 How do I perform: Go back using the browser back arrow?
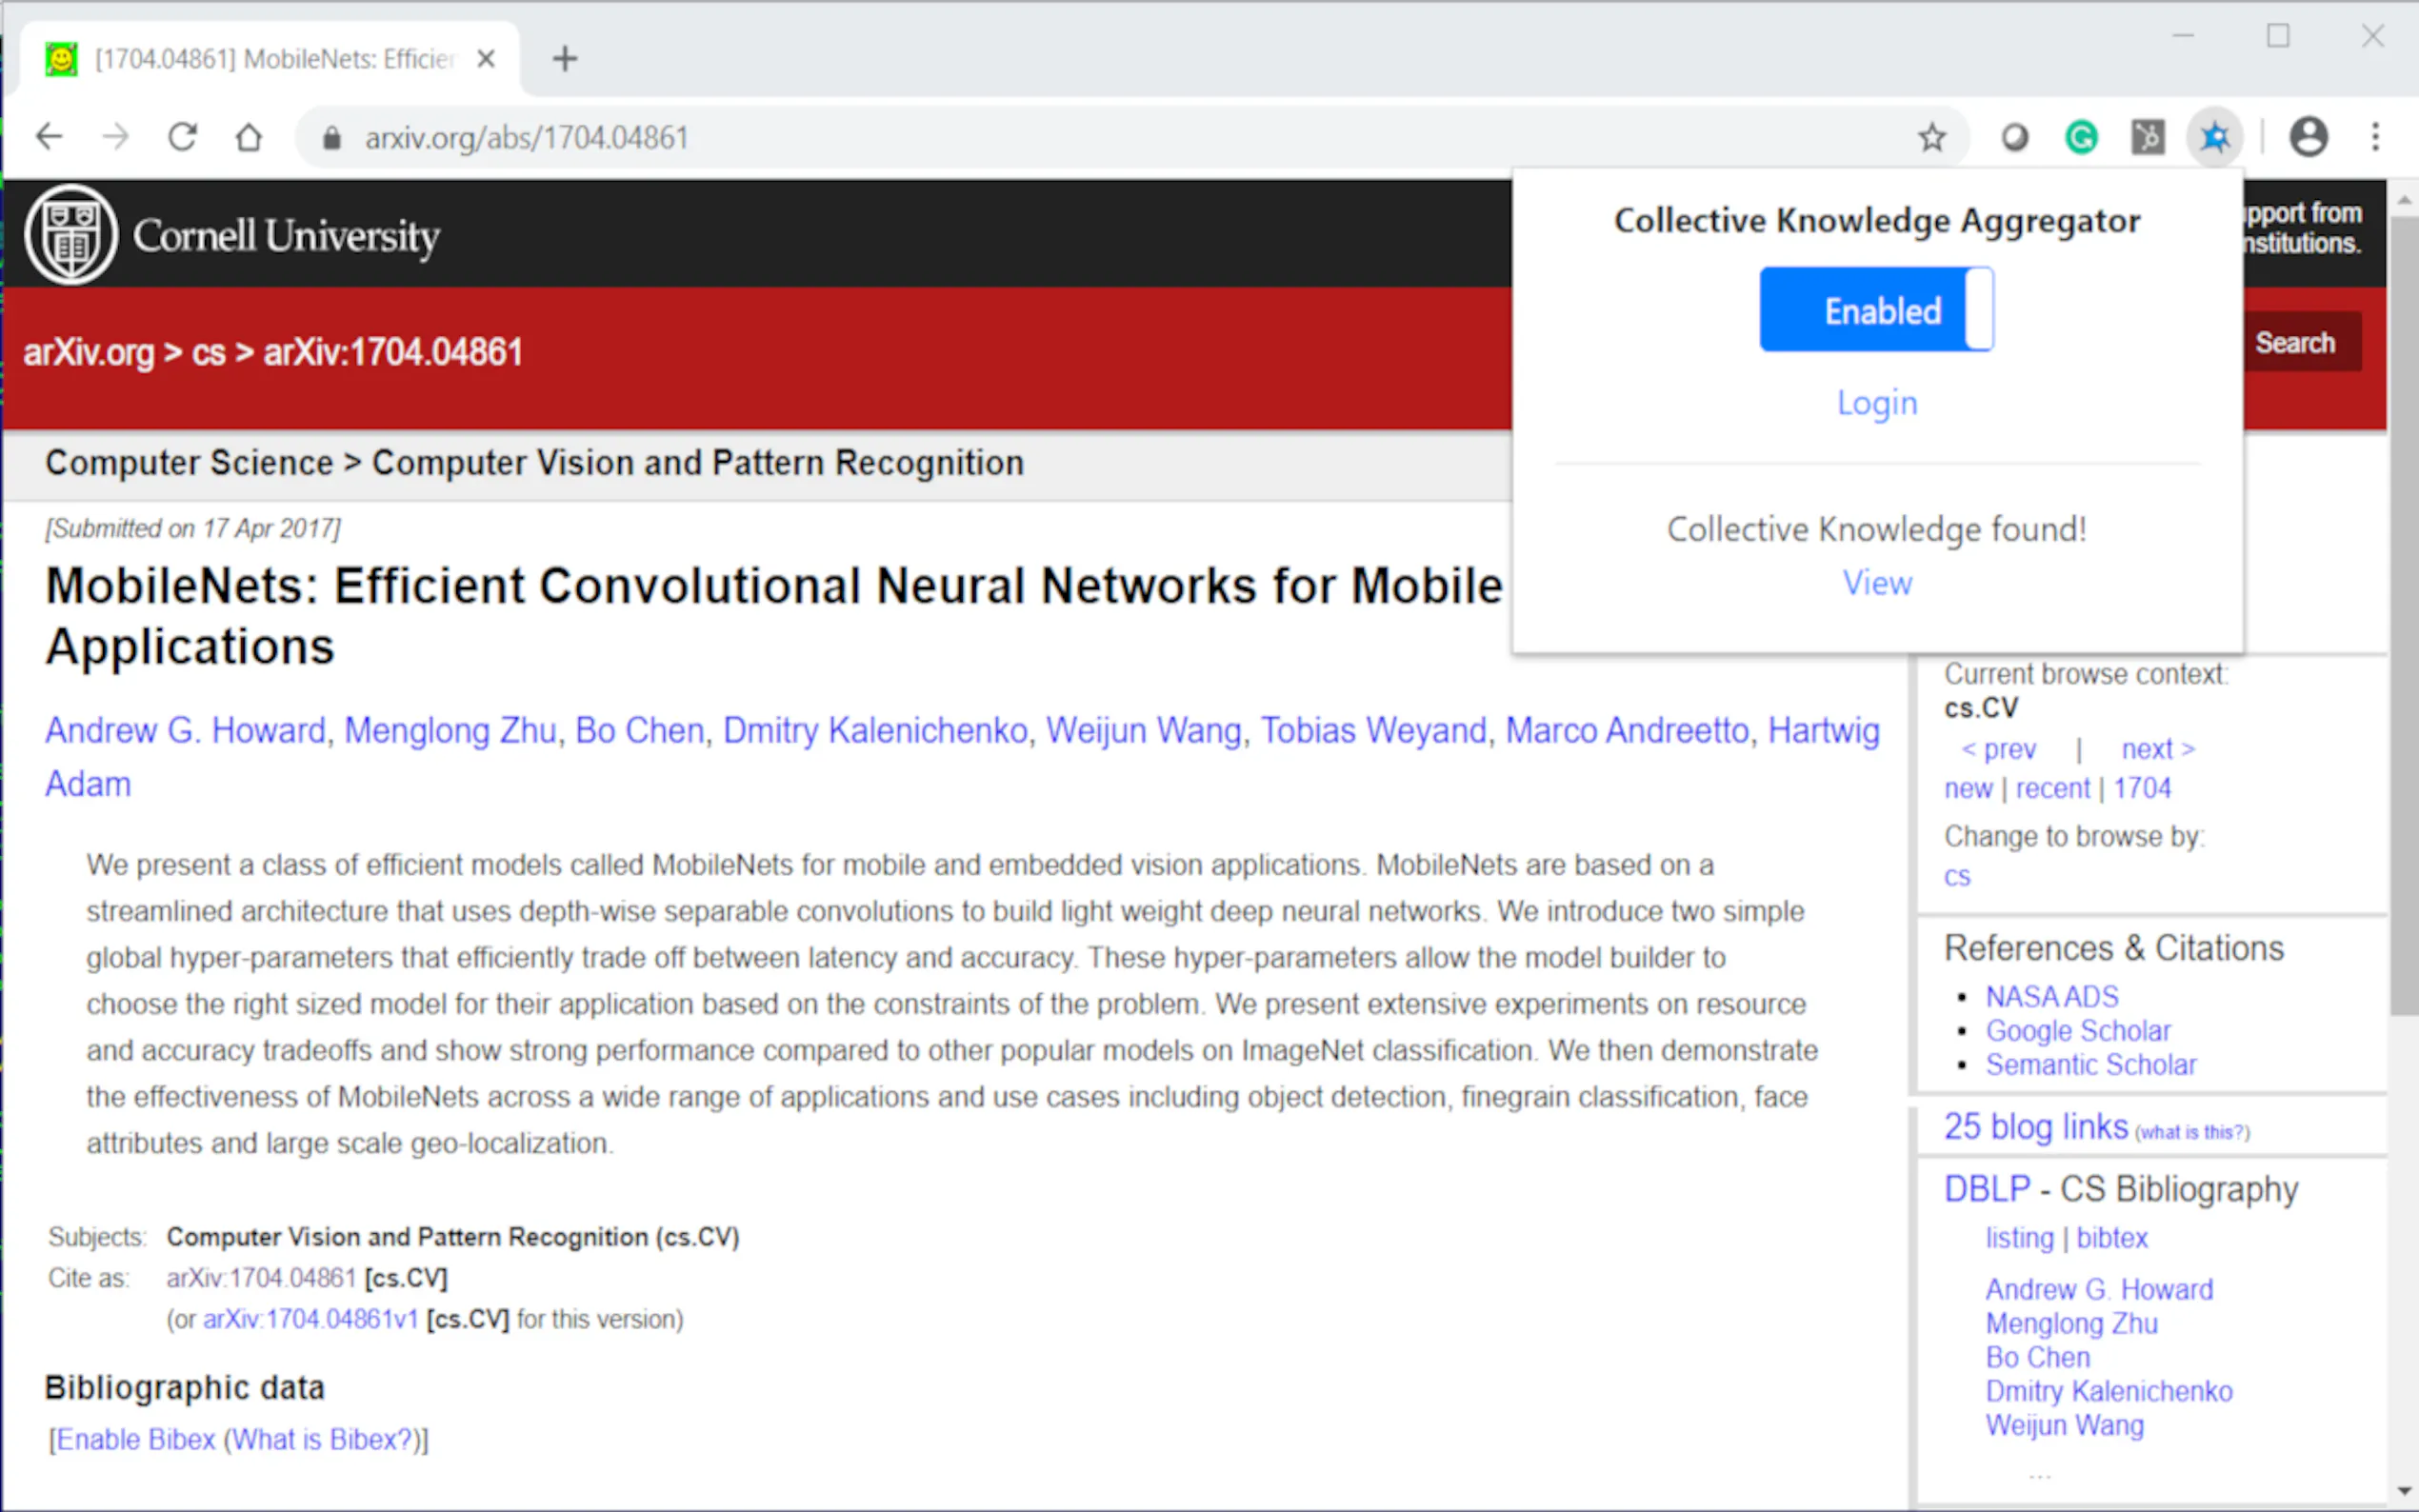(49, 137)
